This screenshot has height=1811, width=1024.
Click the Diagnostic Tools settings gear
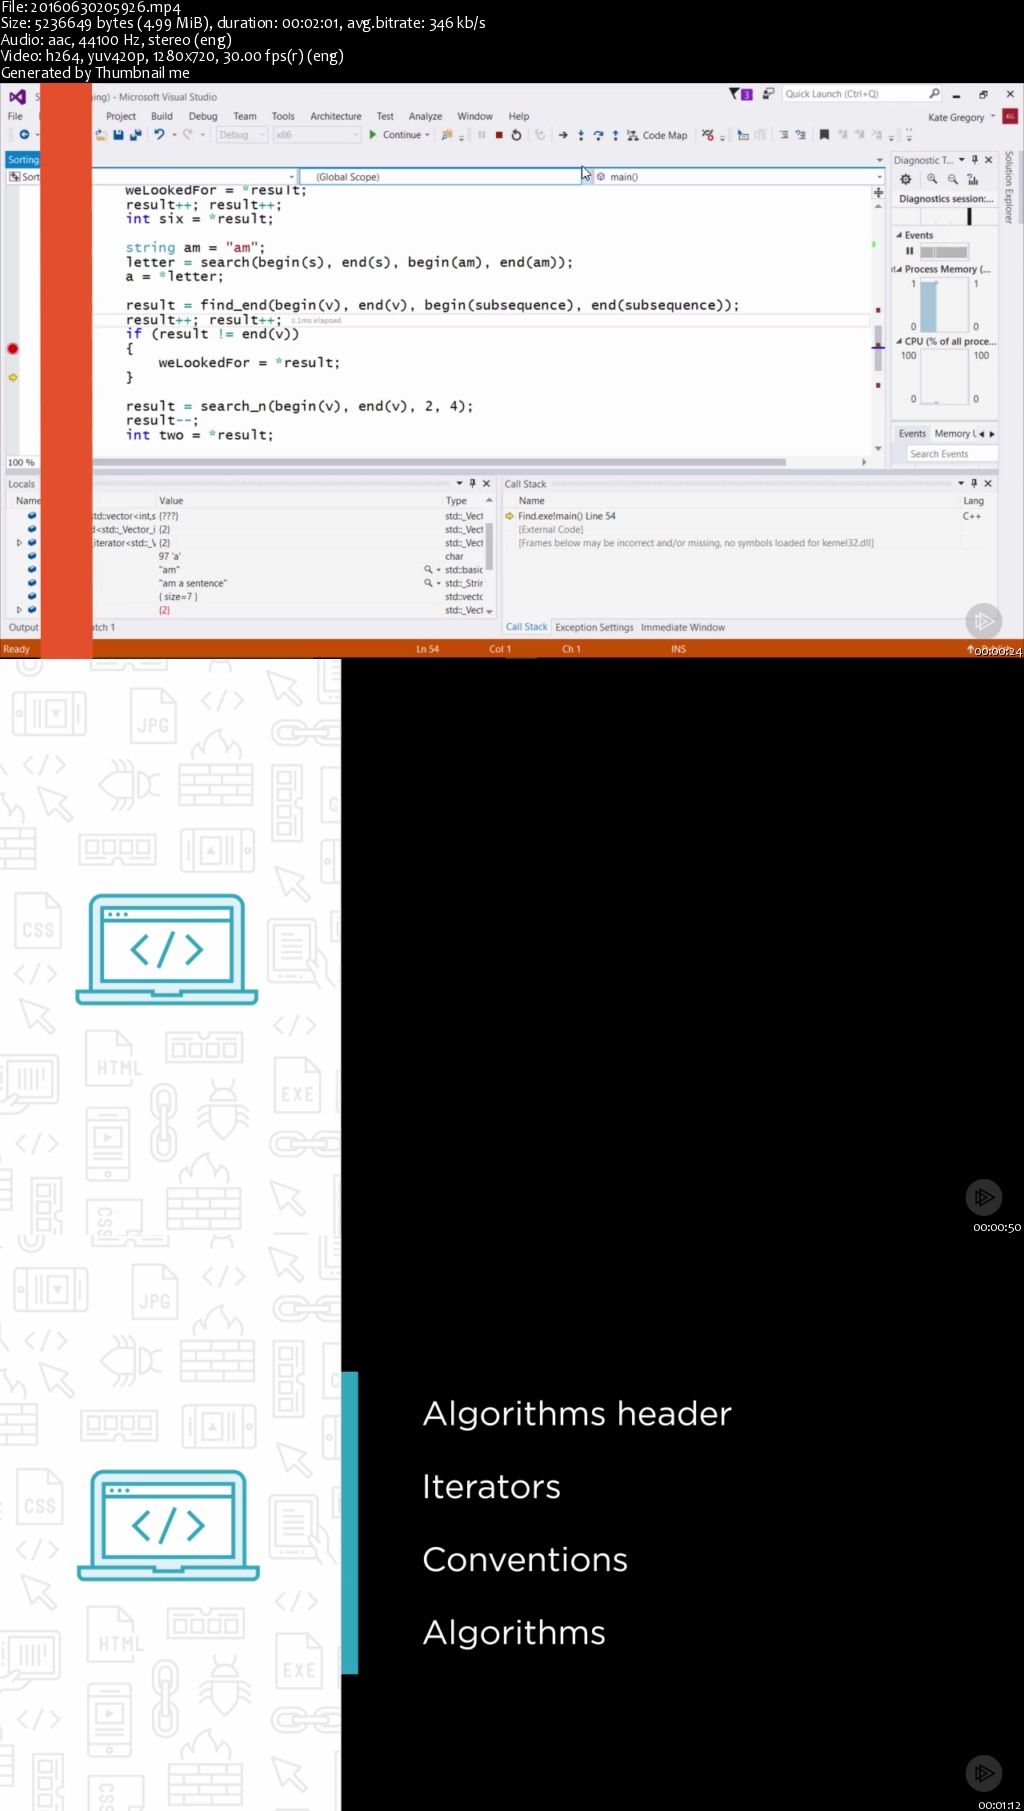906,179
